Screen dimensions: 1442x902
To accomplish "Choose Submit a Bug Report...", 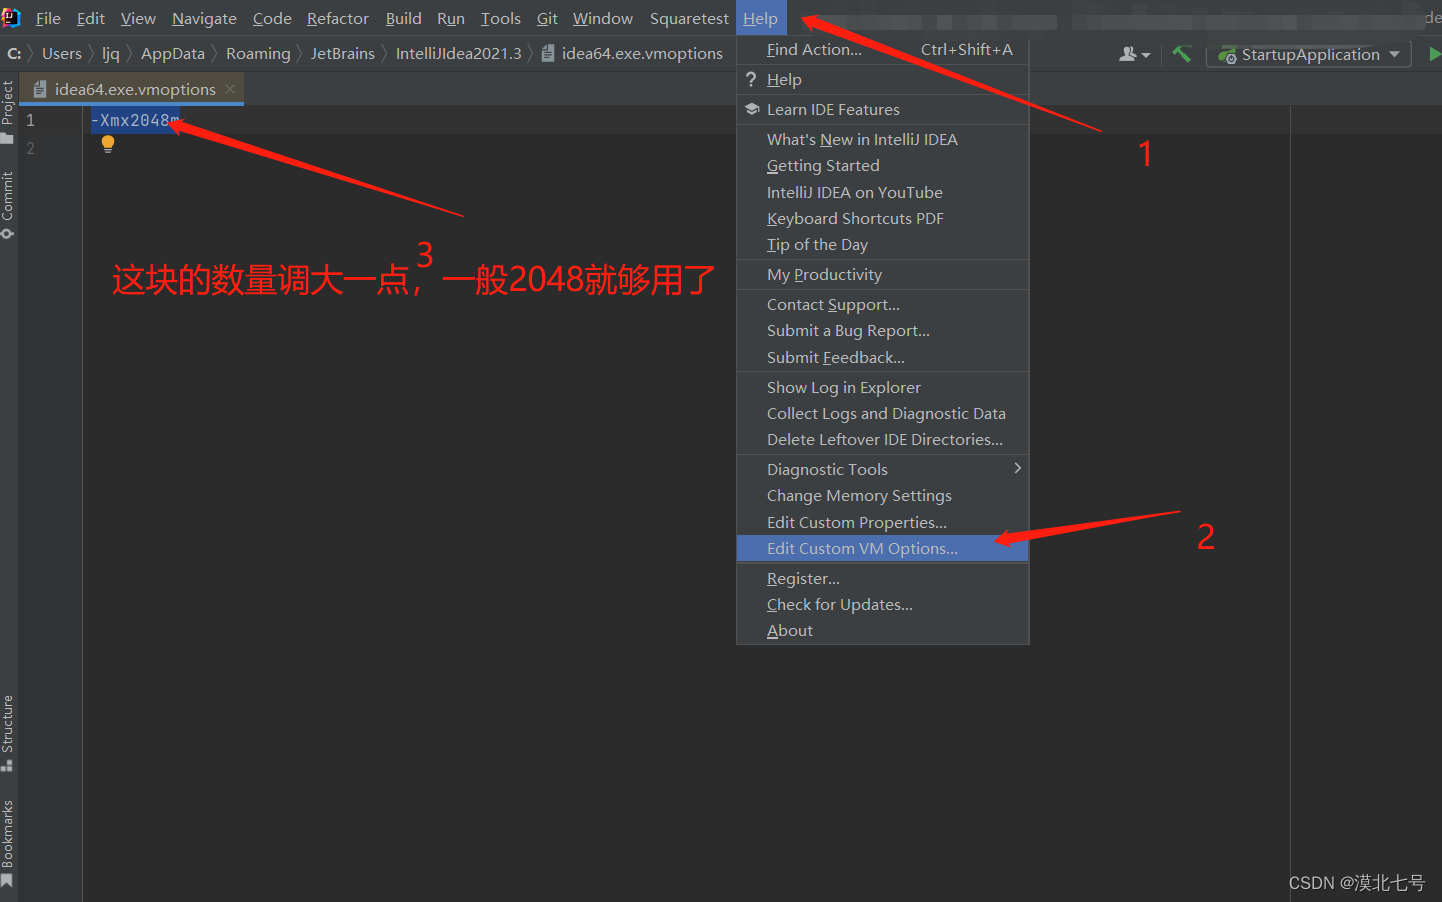I will pos(883,330).
